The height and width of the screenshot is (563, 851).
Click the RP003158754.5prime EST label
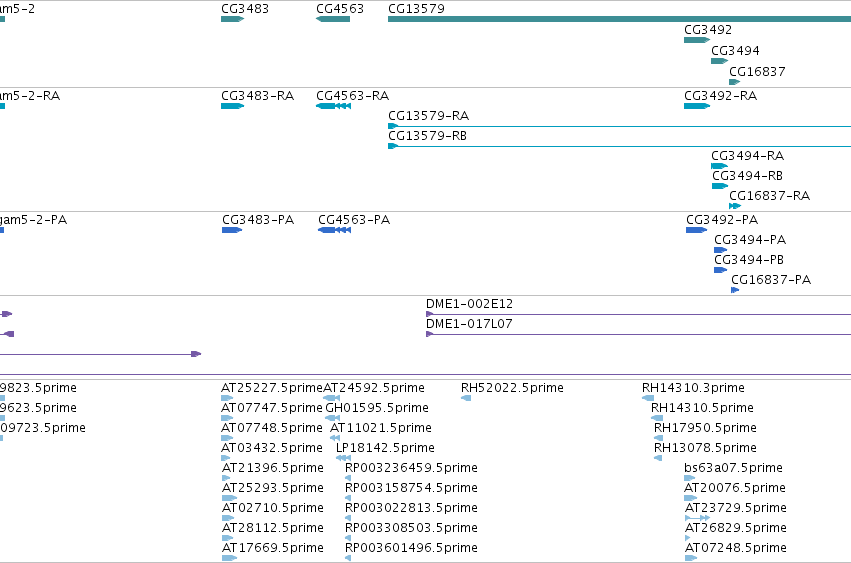click(x=411, y=488)
